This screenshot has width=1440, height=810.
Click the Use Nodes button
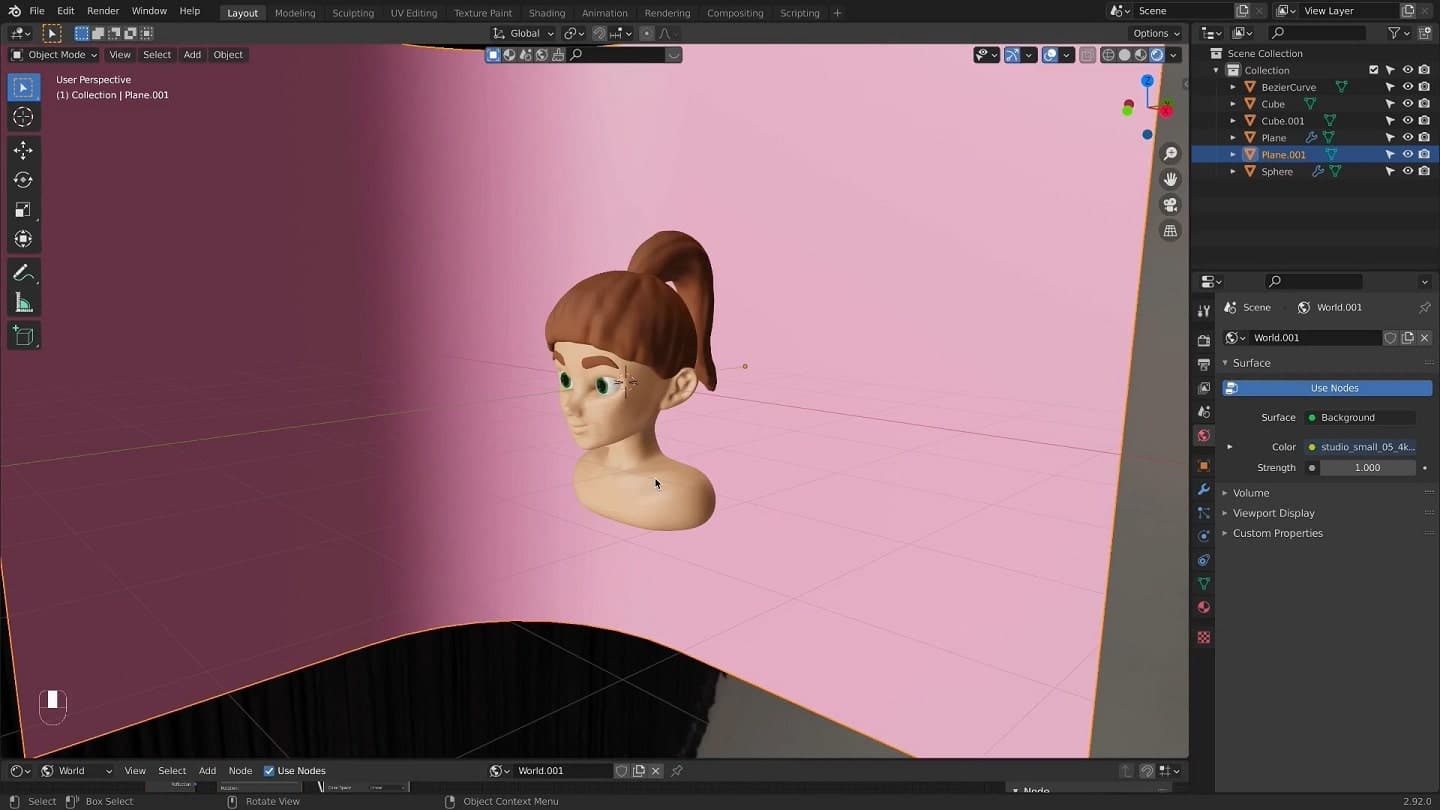(1333, 388)
